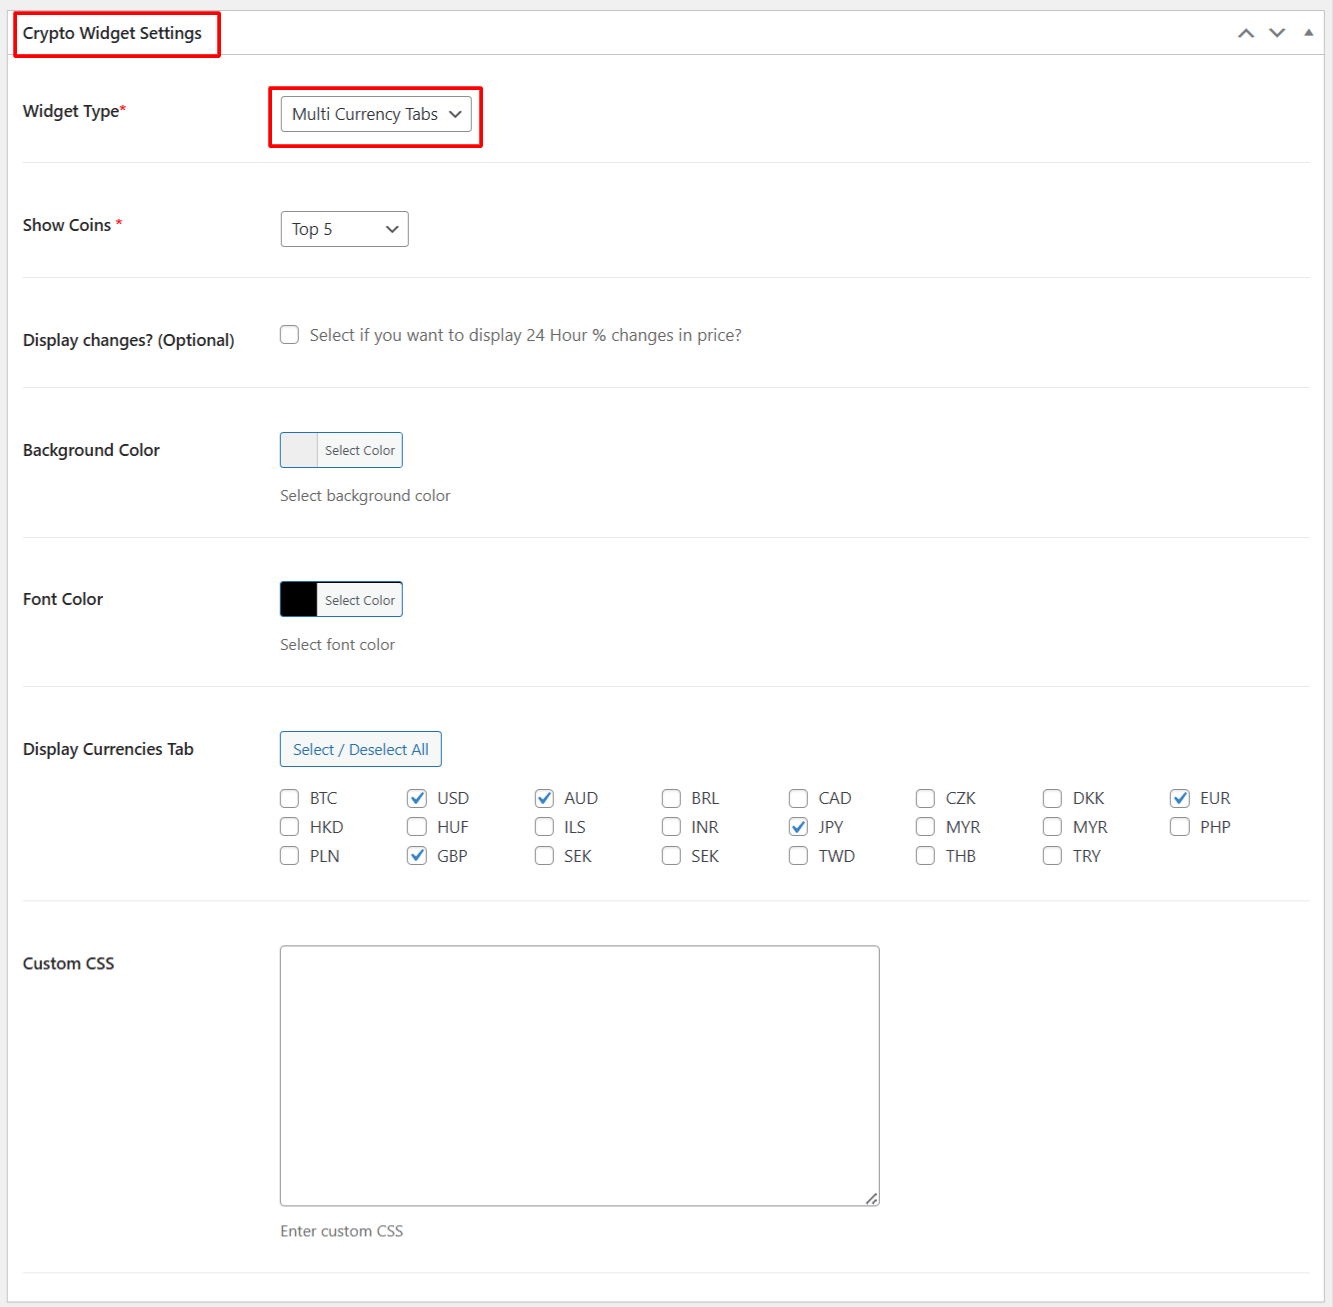Open the Show Coins dropdown

(x=344, y=229)
